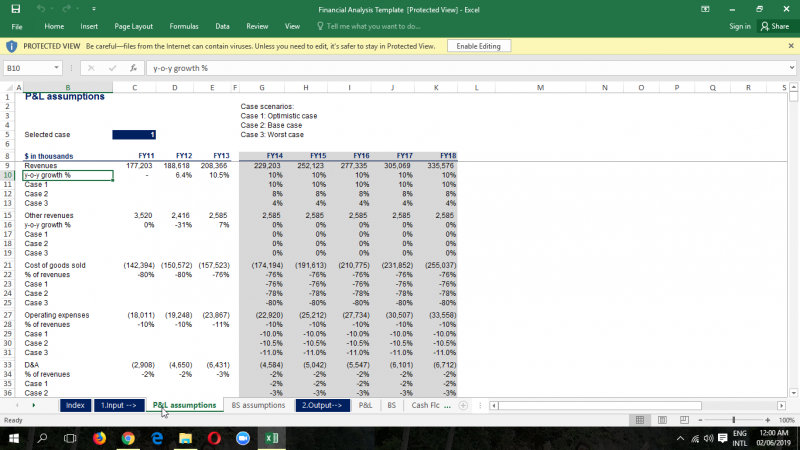
Task: Open Zoom app from taskbar
Action: pyautogui.click(x=242, y=438)
